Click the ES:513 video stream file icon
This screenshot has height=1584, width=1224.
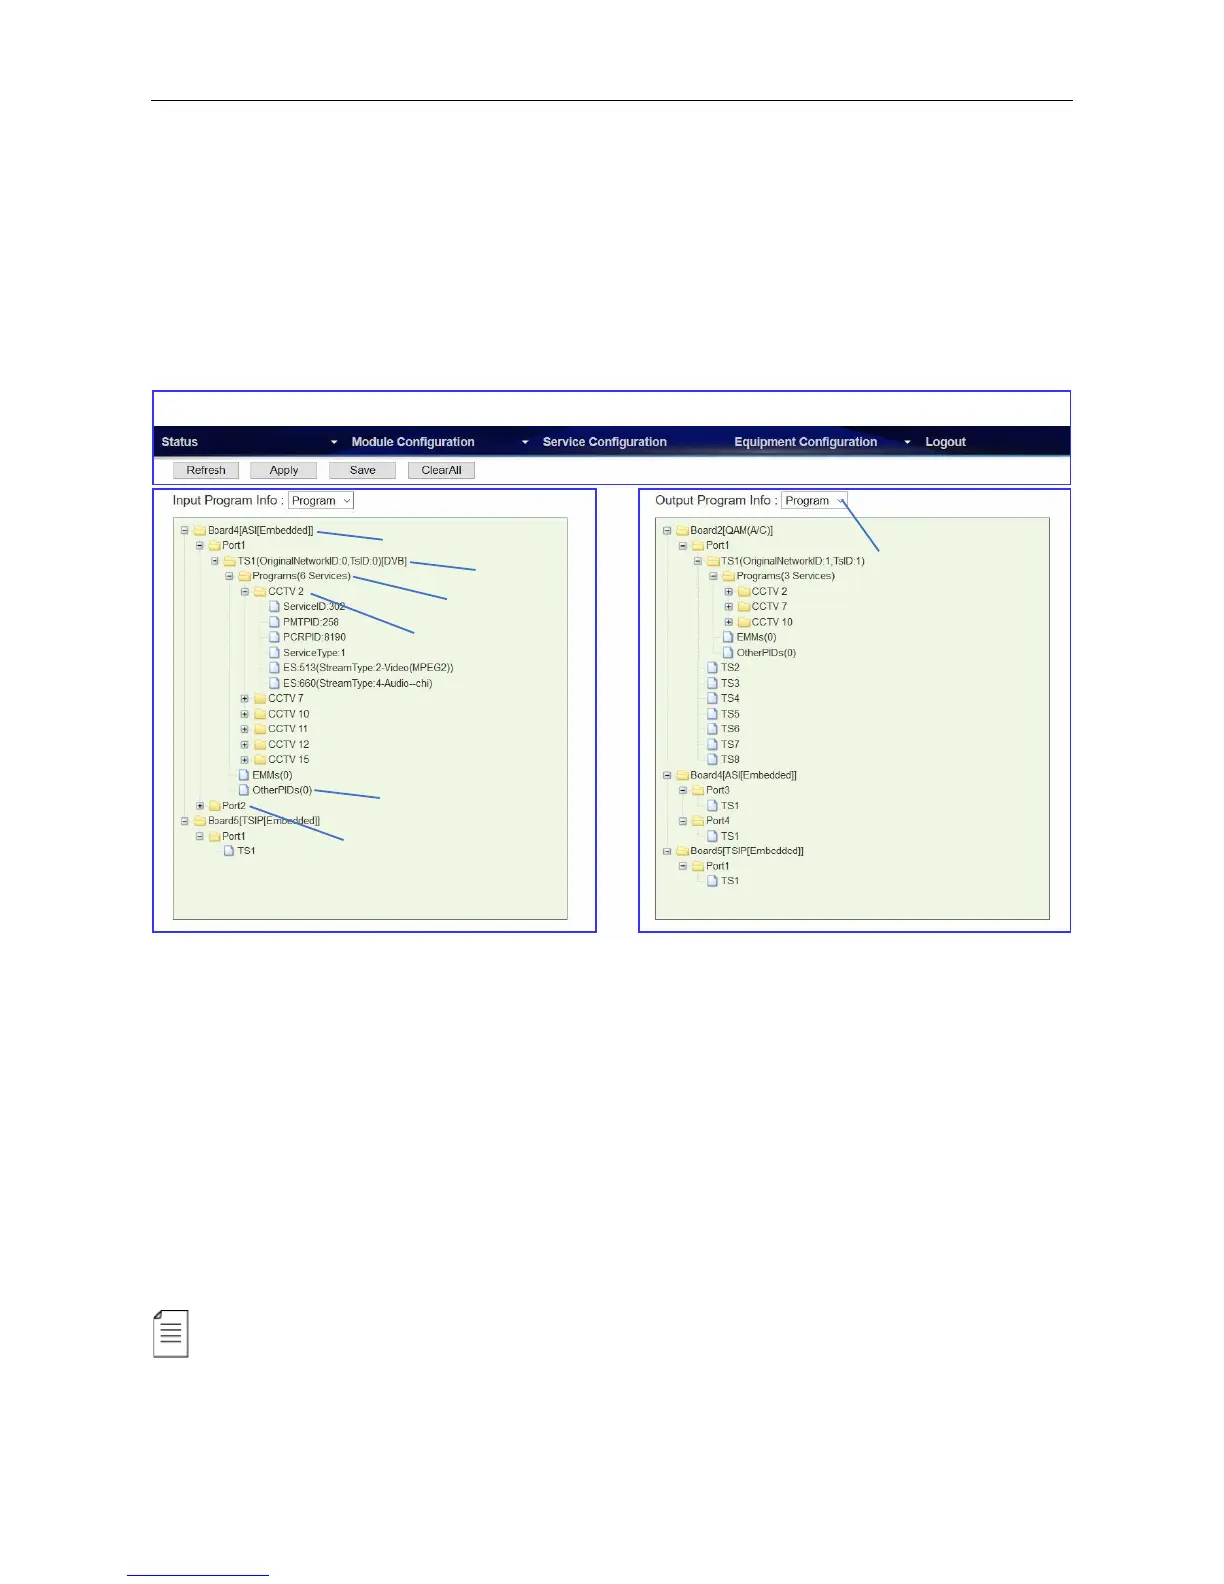(x=274, y=668)
